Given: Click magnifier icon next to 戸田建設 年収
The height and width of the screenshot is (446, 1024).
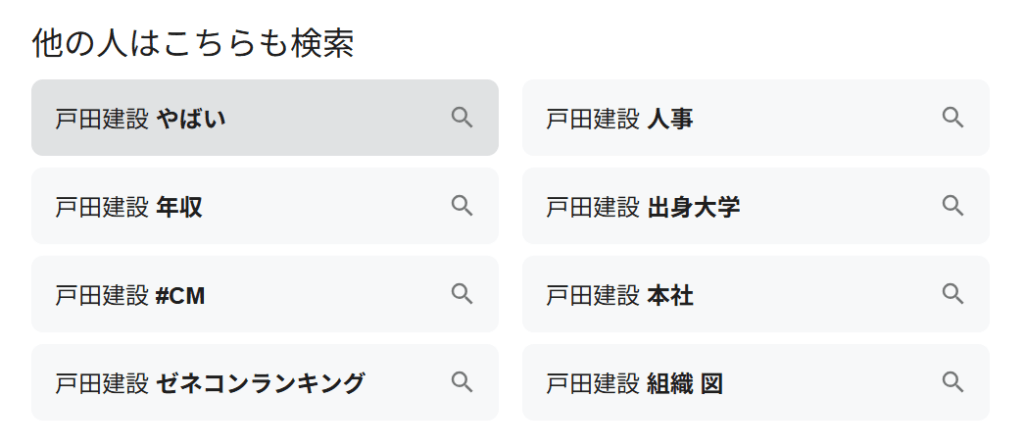Looking at the screenshot, I should (x=461, y=206).
